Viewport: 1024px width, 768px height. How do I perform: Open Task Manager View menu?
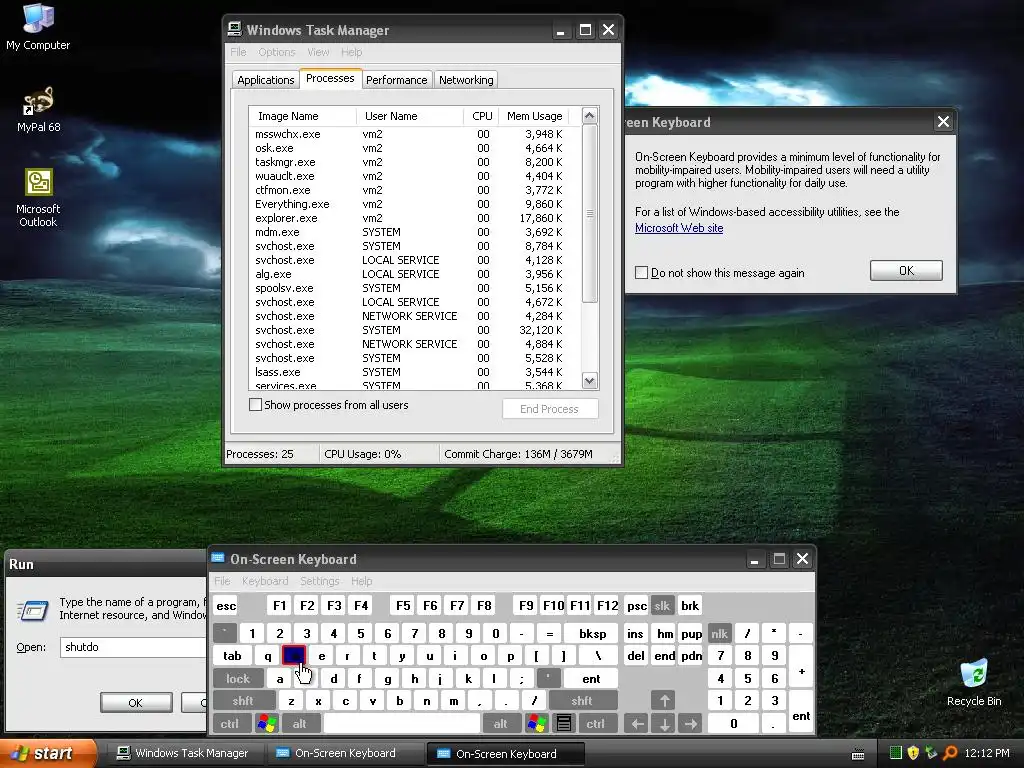(x=318, y=52)
